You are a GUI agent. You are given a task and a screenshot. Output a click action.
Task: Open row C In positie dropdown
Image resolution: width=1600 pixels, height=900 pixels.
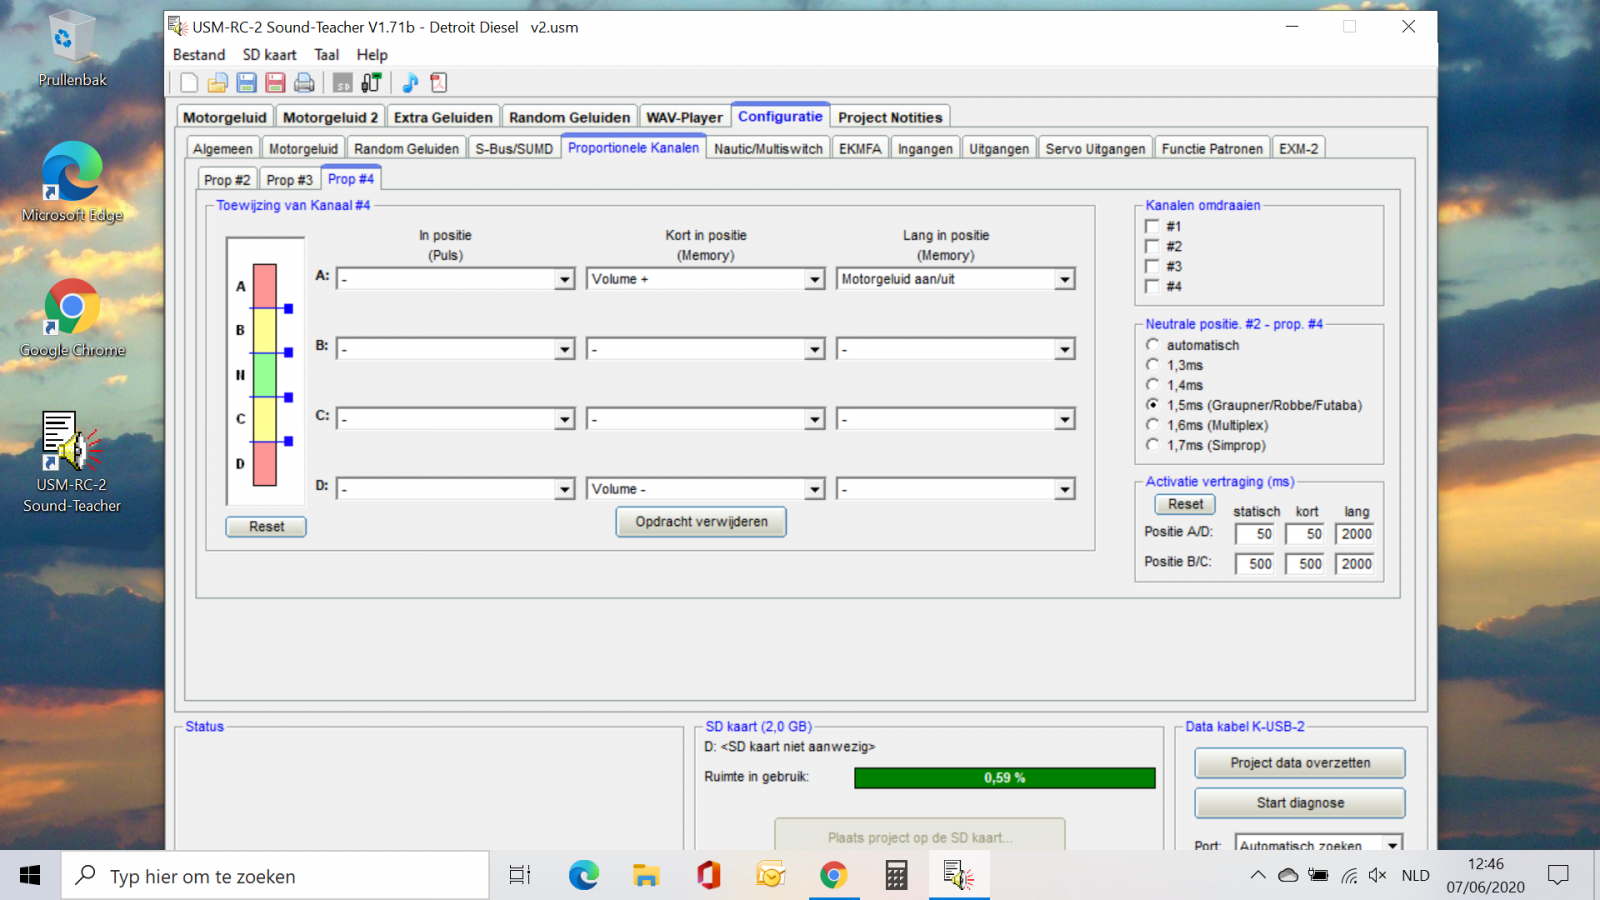455,419
